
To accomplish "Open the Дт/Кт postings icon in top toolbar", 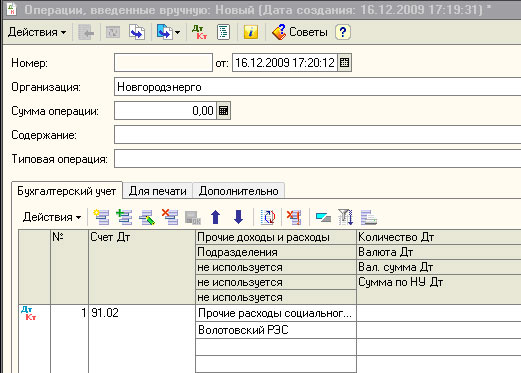I will (x=200, y=32).
